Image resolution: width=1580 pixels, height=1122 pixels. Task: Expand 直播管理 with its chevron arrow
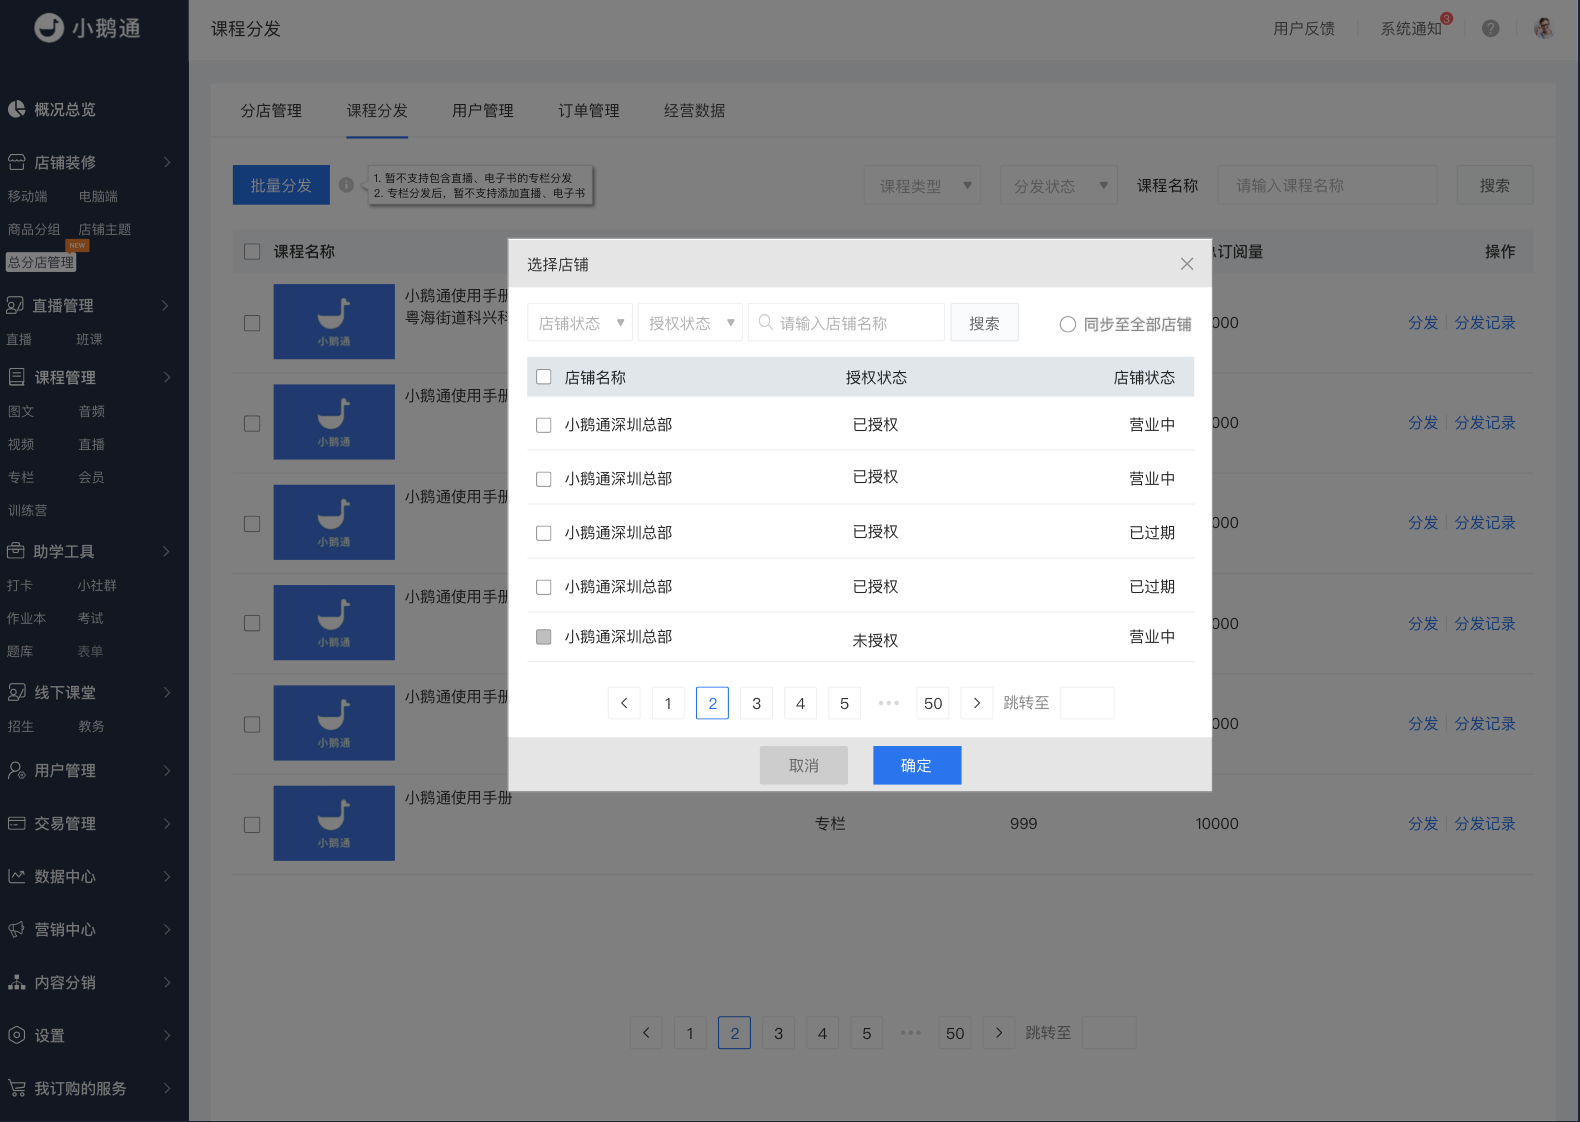click(167, 305)
